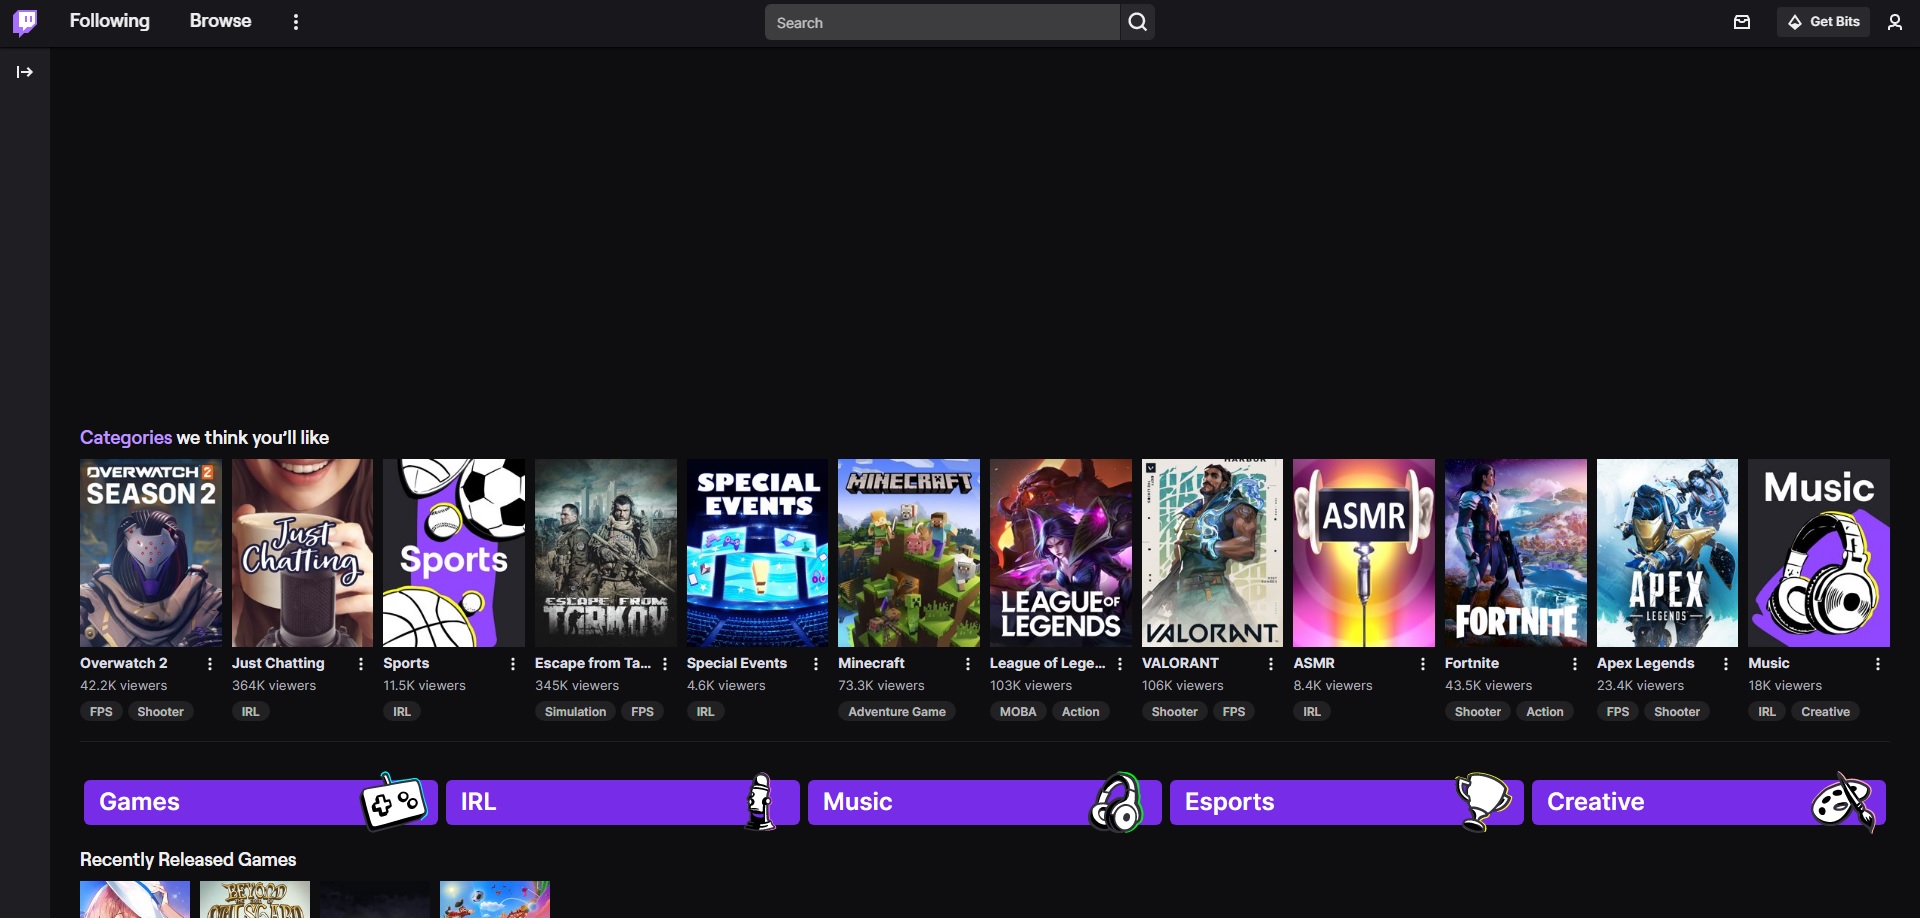The width and height of the screenshot is (1920, 918).
Task: Open options menu for Just Chatting
Action: [361, 664]
